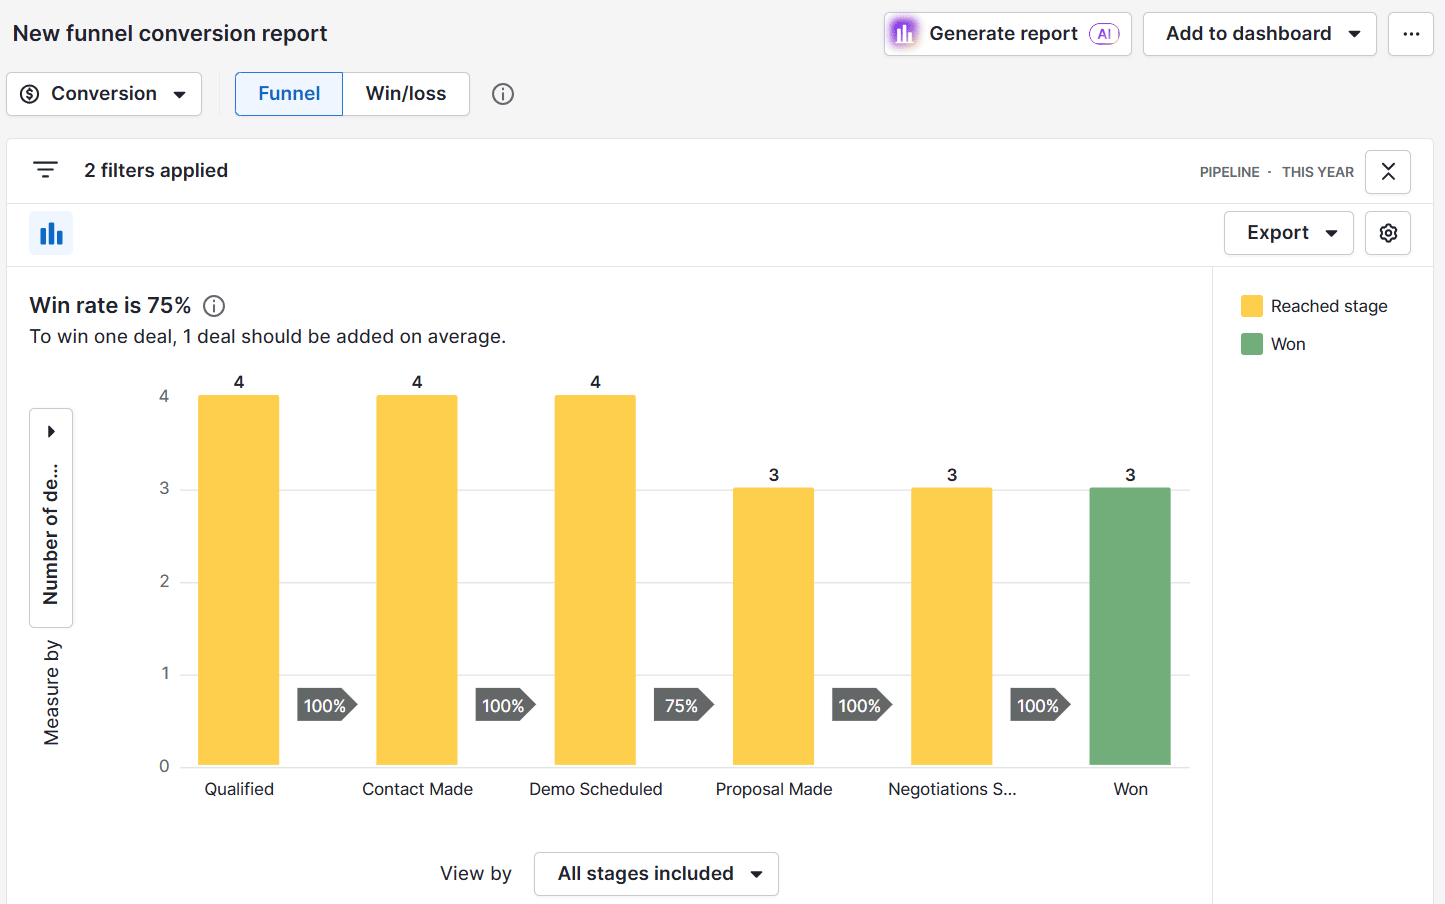The height and width of the screenshot is (904, 1445).
Task: Click the blue bar chart visualization icon
Action: coord(50,232)
